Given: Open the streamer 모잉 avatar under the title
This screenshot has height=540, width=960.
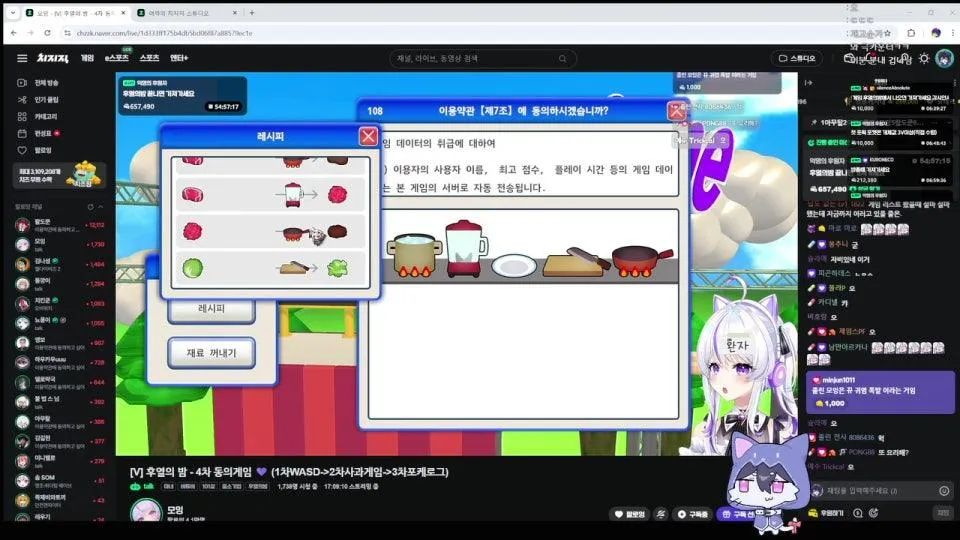Looking at the screenshot, I should (x=146, y=512).
